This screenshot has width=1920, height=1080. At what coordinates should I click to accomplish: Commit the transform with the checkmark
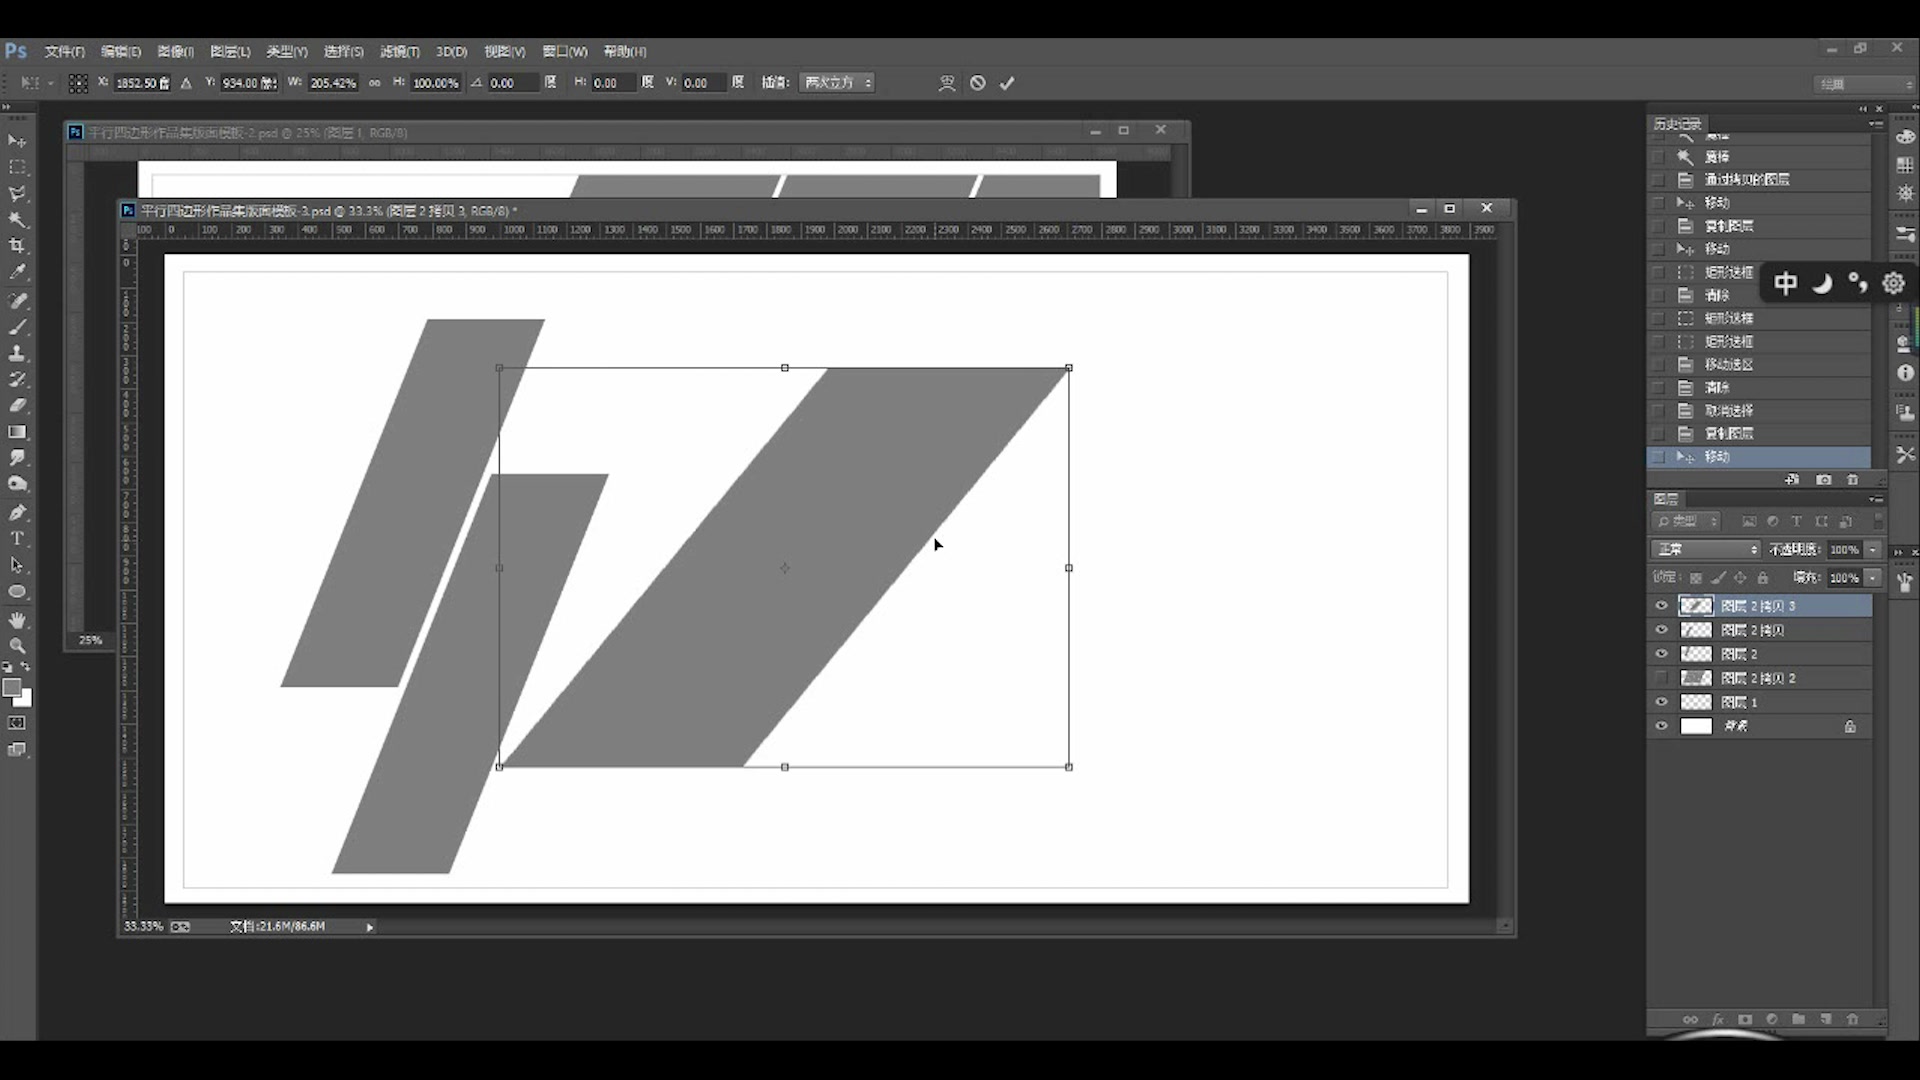(1007, 83)
